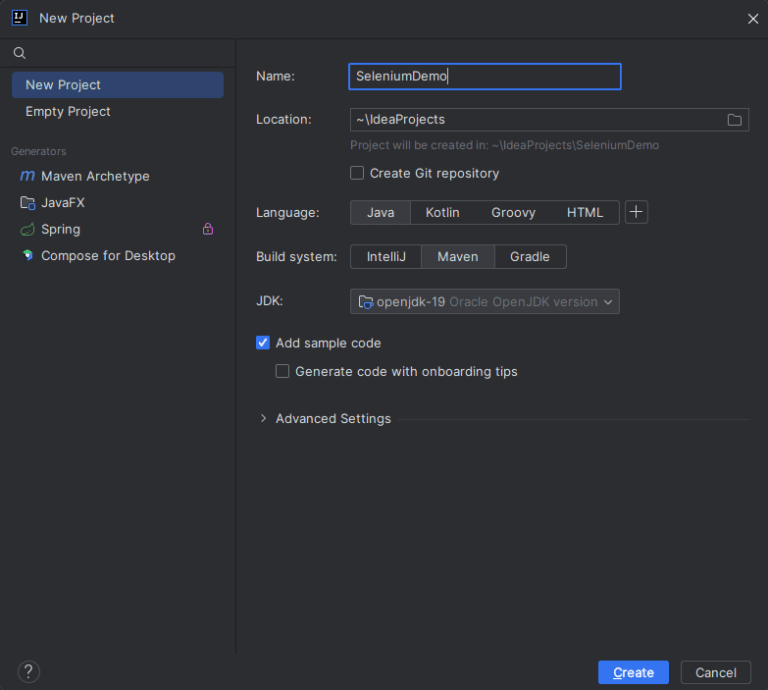Screen dimensions: 768x690
Task: Uncheck Add sample code
Action: pos(263,343)
